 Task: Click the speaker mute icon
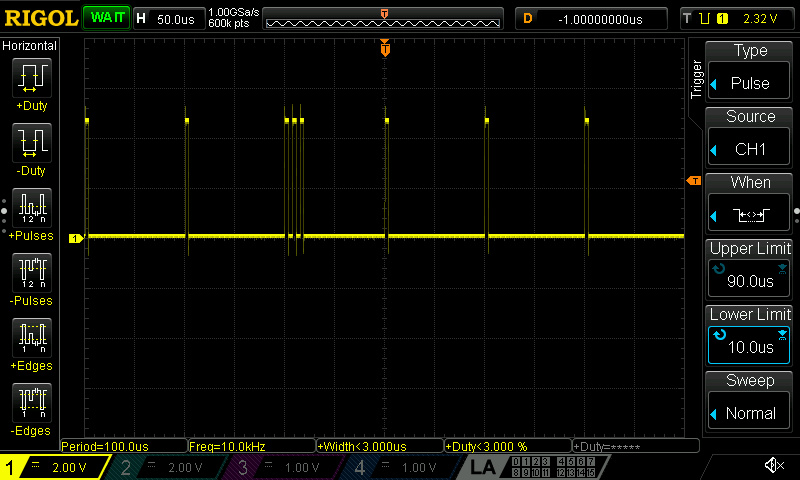(774, 465)
